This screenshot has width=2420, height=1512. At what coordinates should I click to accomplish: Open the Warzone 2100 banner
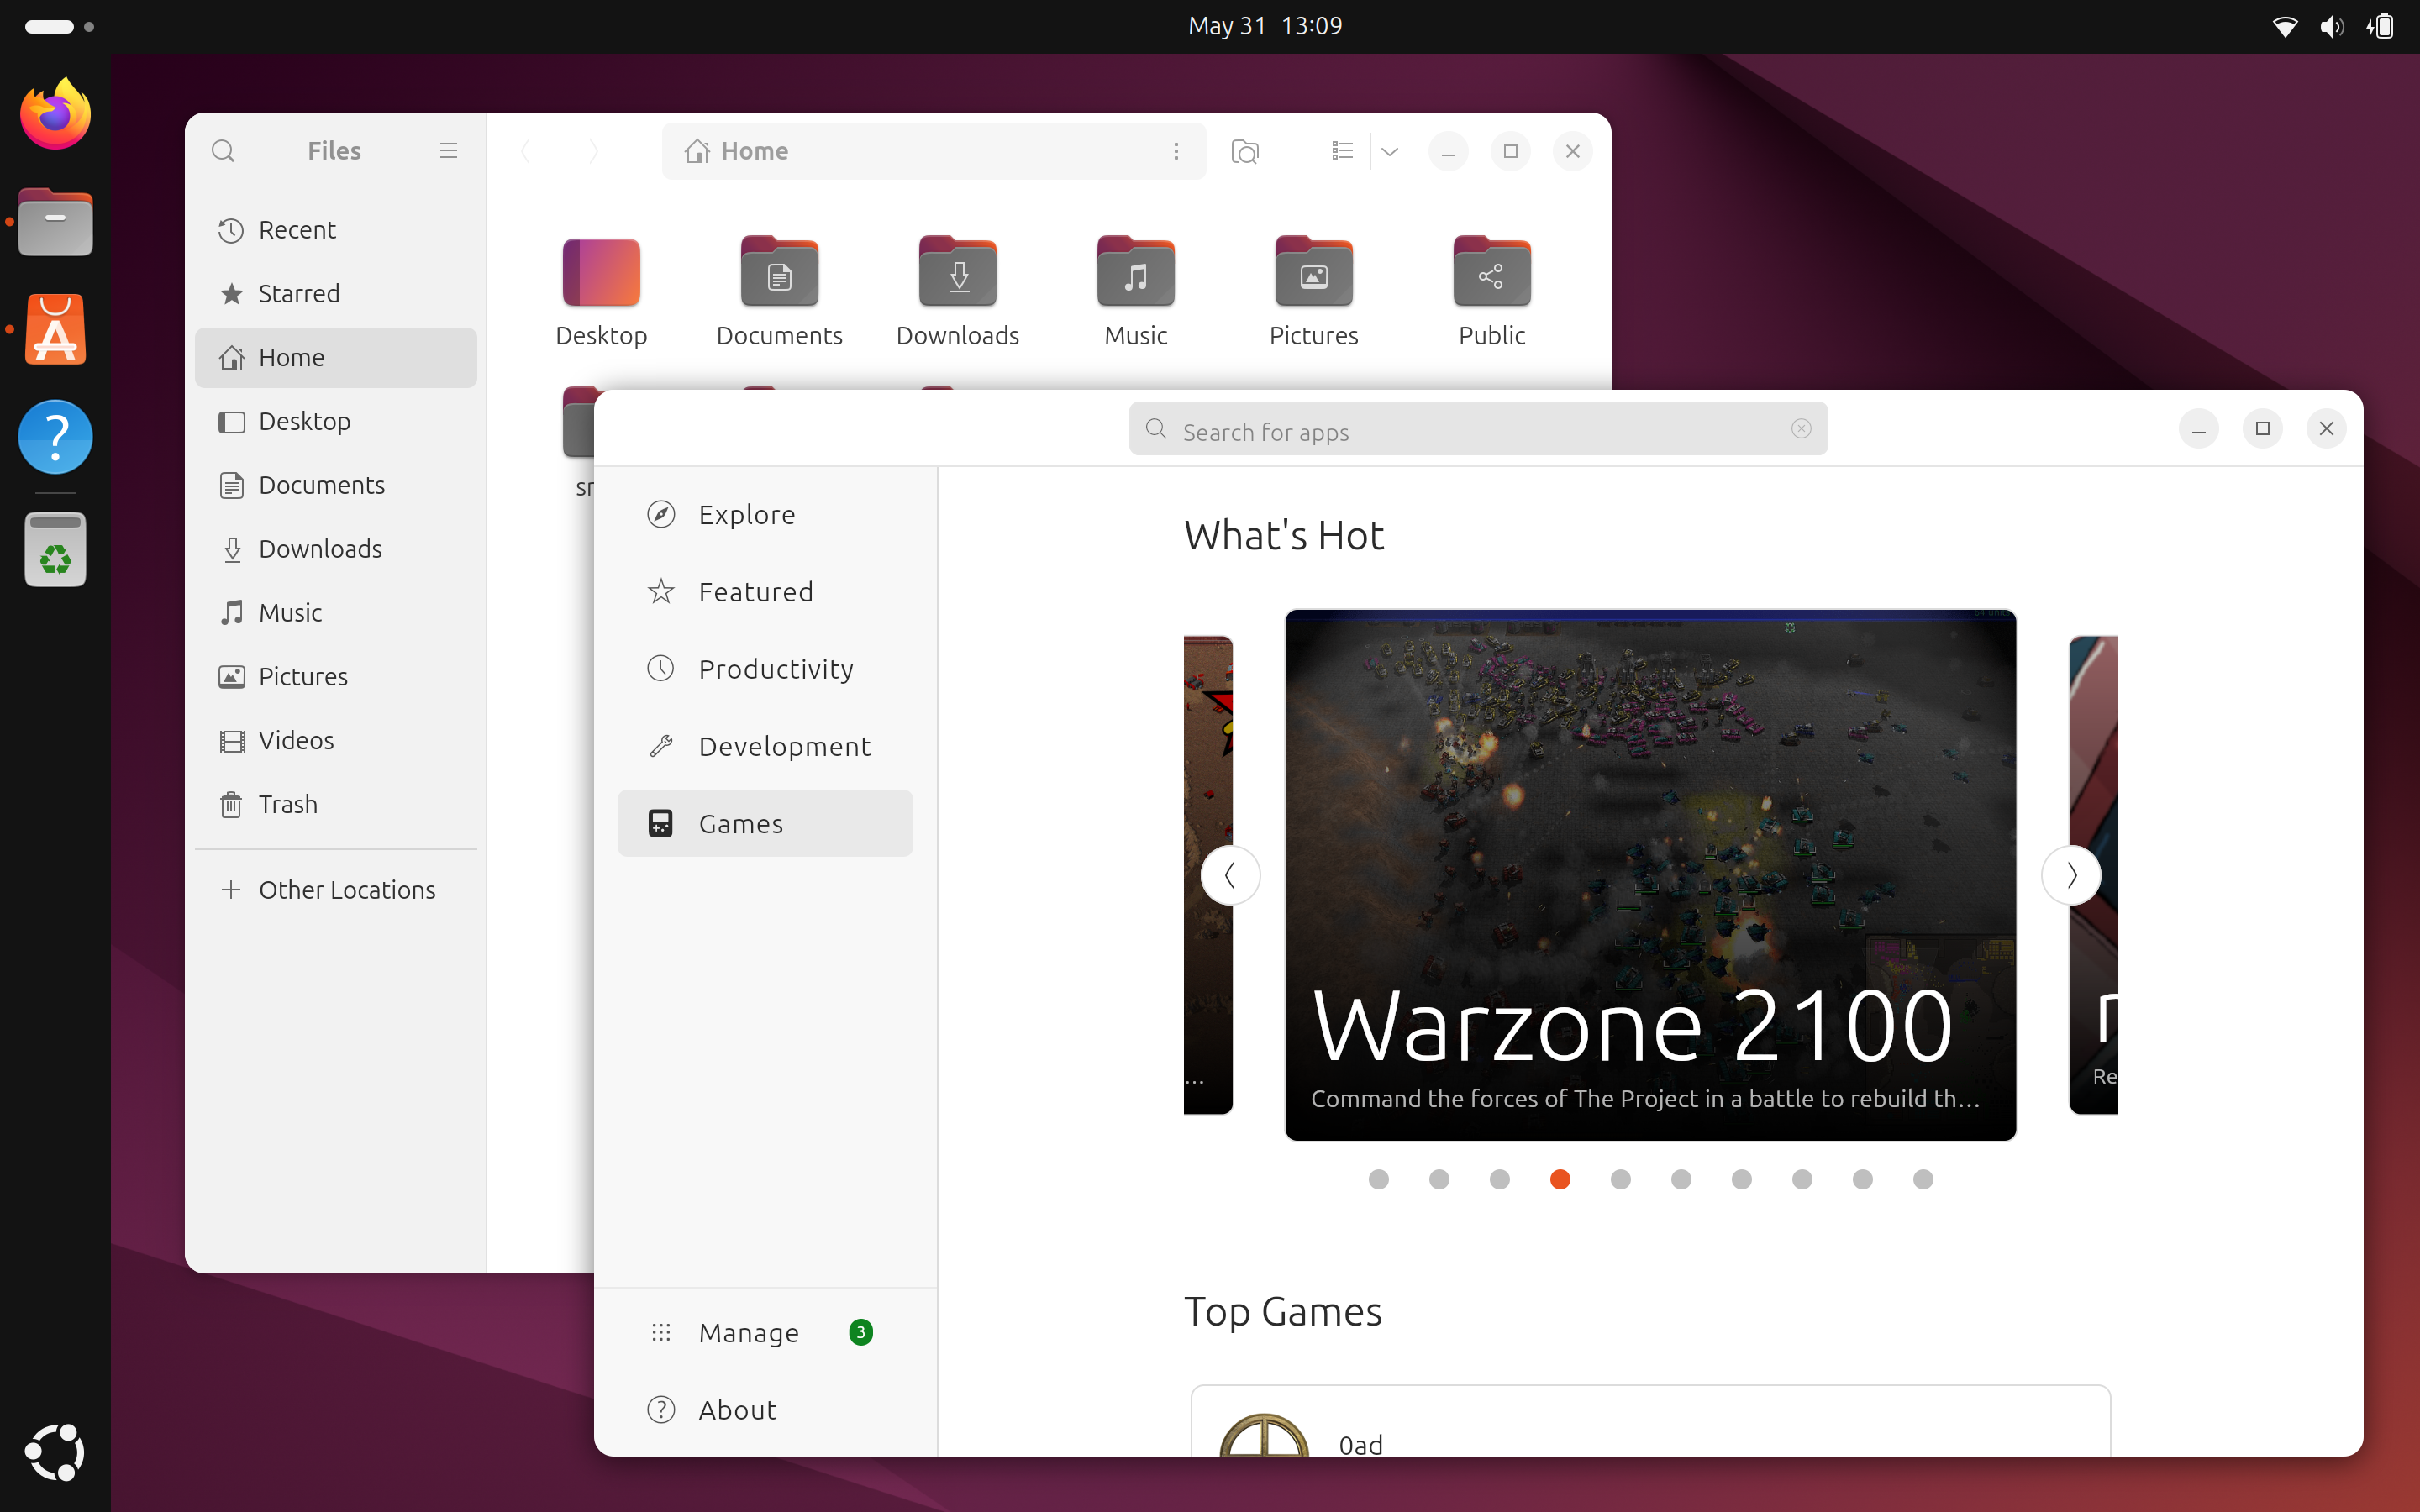click(x=1650, y=875)
